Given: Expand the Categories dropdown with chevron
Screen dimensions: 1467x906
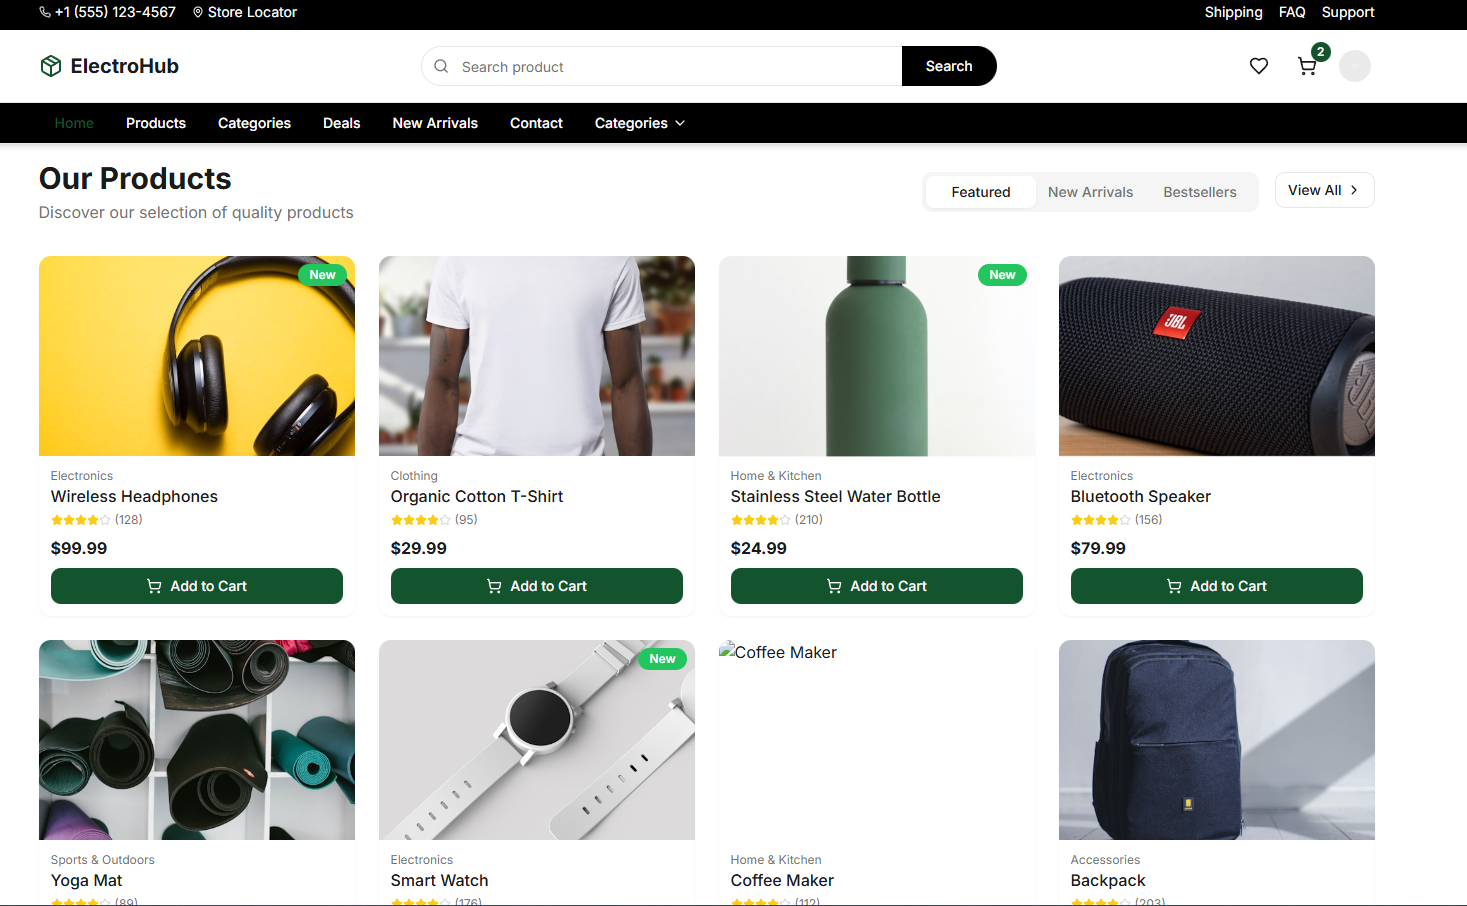Looking at the screenshot, I should pyautogui.click(x=639, y=123).
